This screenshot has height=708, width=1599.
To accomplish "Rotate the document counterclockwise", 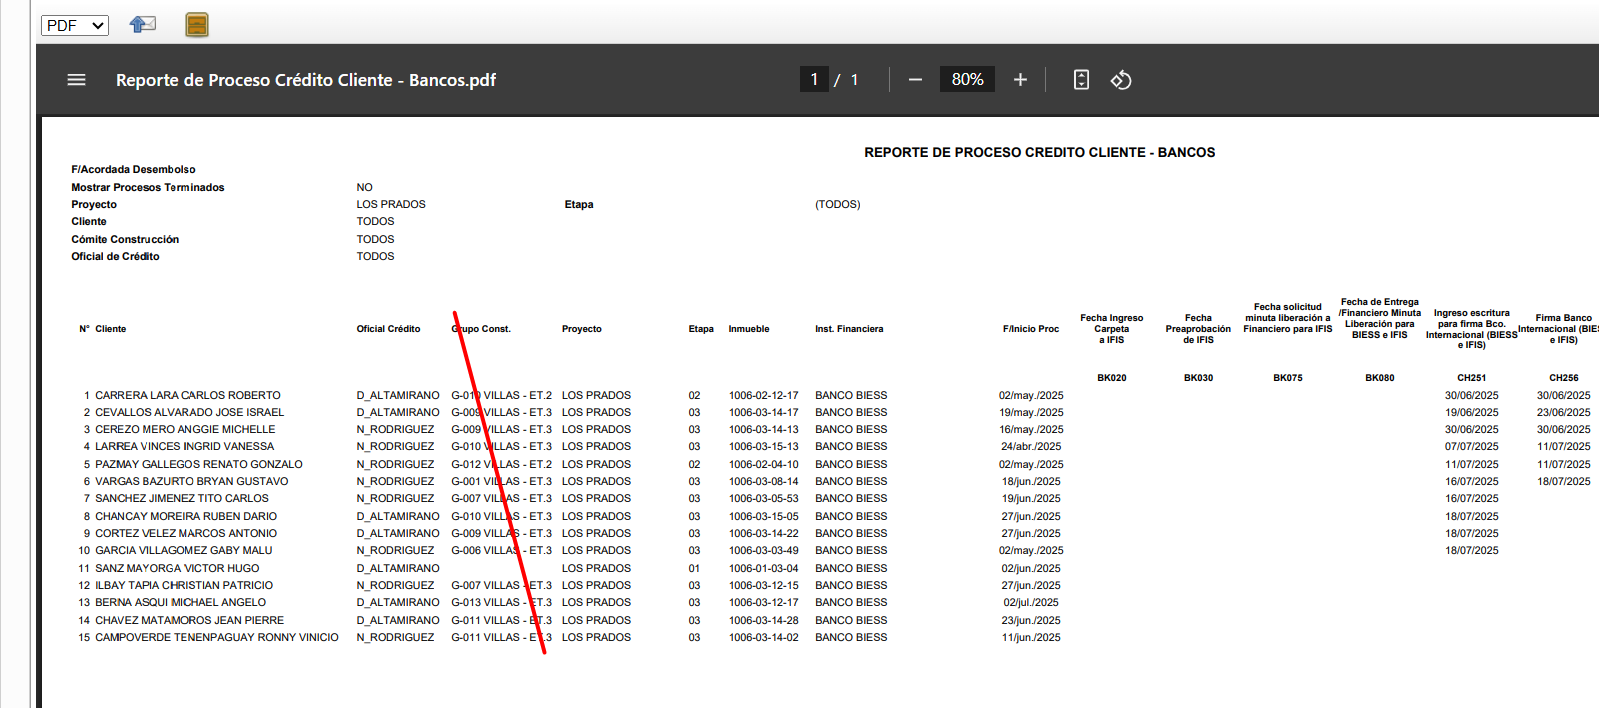I will tap(1121, 80).
